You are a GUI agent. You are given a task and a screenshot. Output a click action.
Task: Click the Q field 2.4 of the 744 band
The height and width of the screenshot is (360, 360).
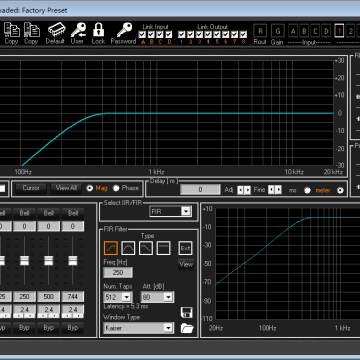click(73, 309)
